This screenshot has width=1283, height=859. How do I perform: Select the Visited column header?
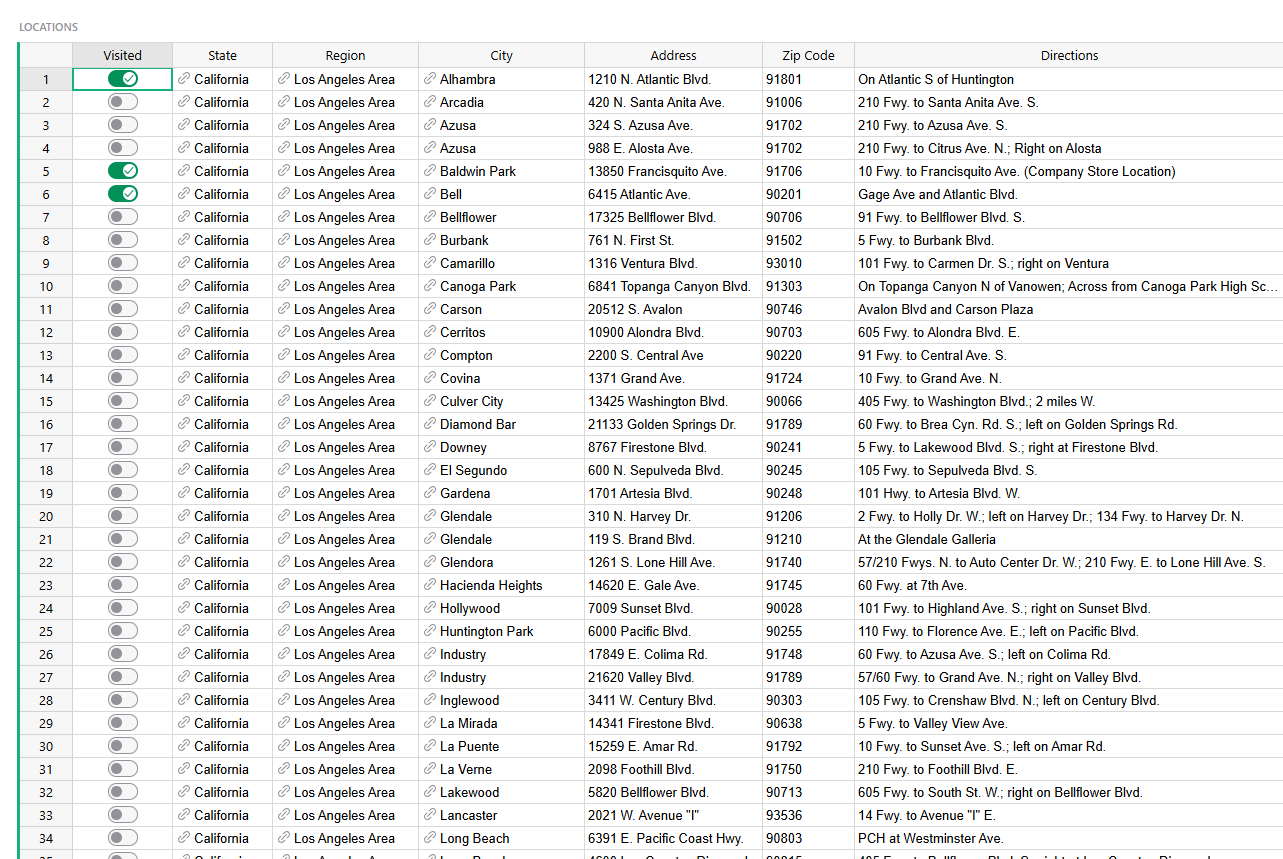[123, 55]
